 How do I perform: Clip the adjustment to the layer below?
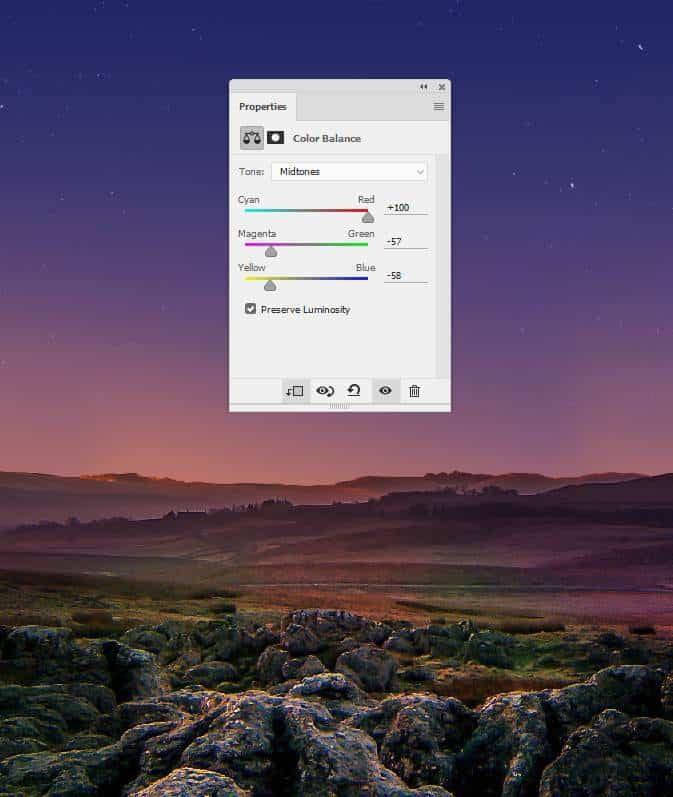pyautogui.click(x=295, y=391)
